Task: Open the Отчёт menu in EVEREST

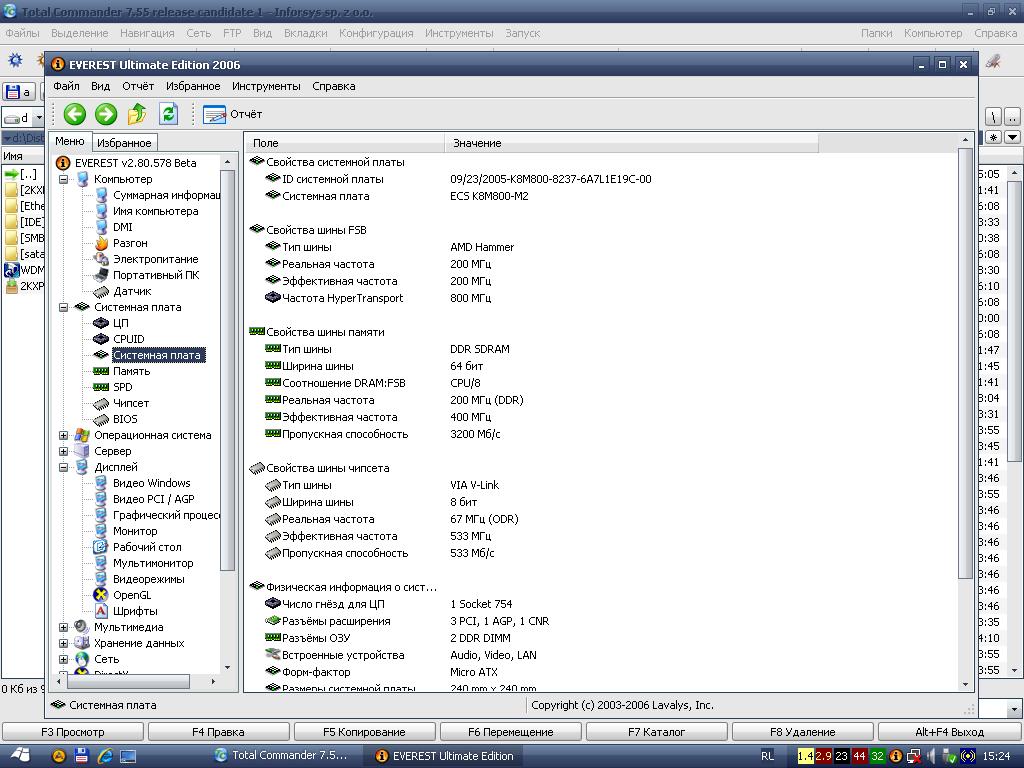Action: click(138, 86)
